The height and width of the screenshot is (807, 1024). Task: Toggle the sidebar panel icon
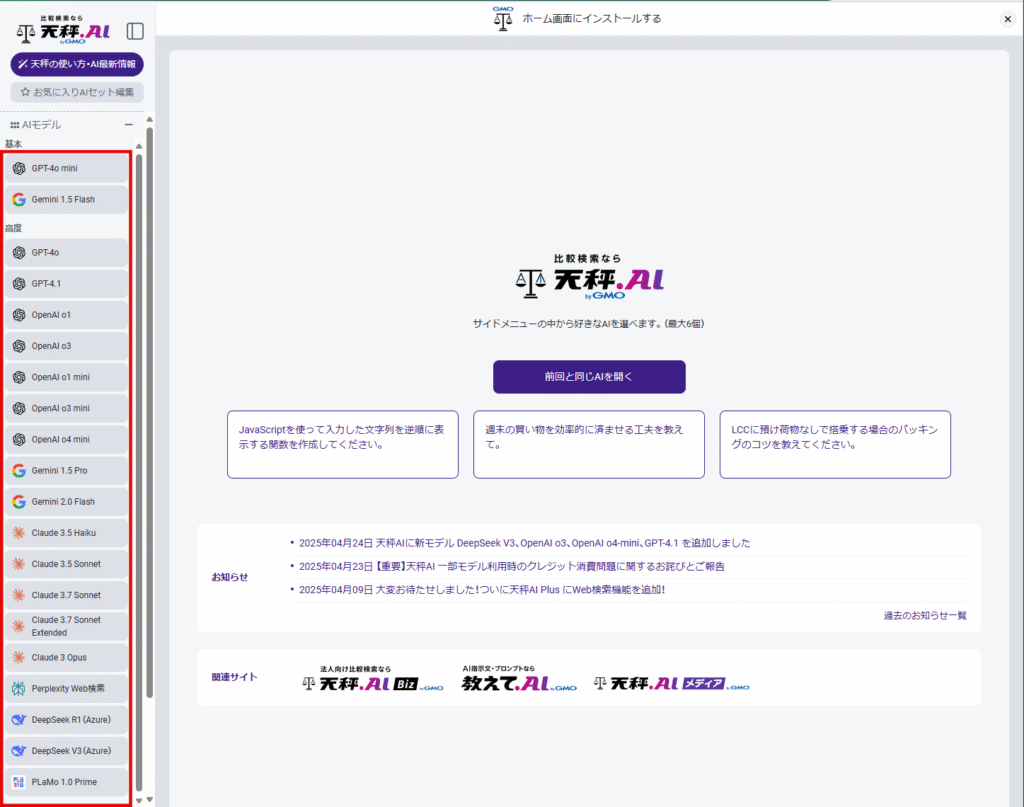click(135, 31)
